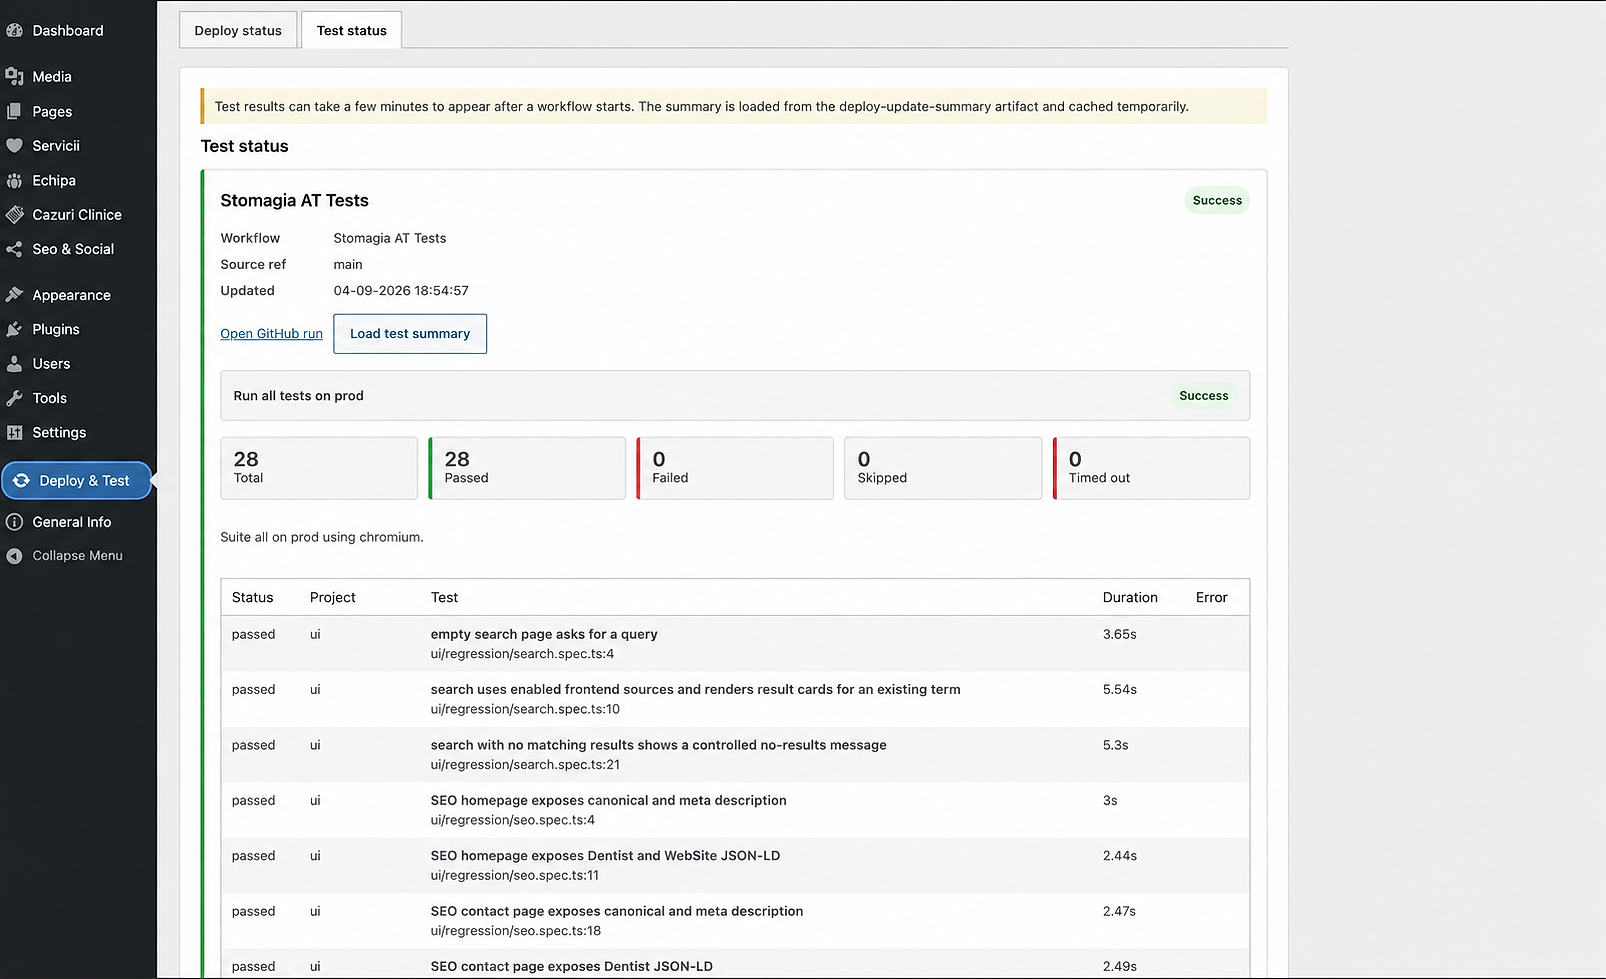Open Users in the sidebar
Screen dimensions: 1606x979
[51, 364]
